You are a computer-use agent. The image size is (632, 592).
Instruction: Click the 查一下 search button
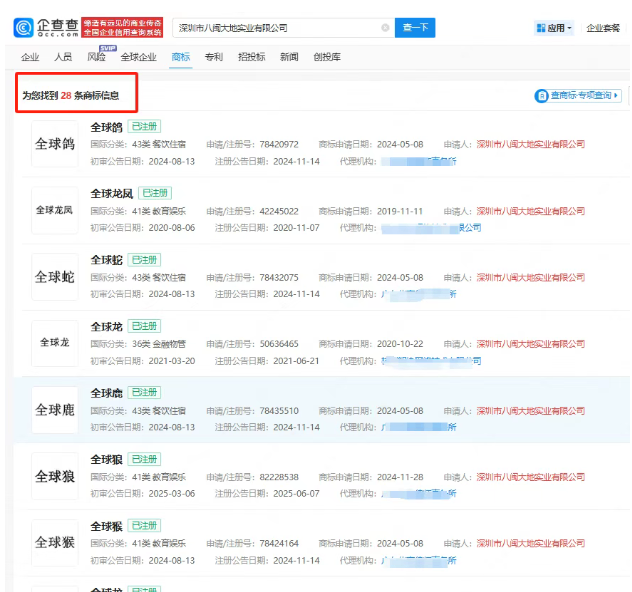coord(414,28)
